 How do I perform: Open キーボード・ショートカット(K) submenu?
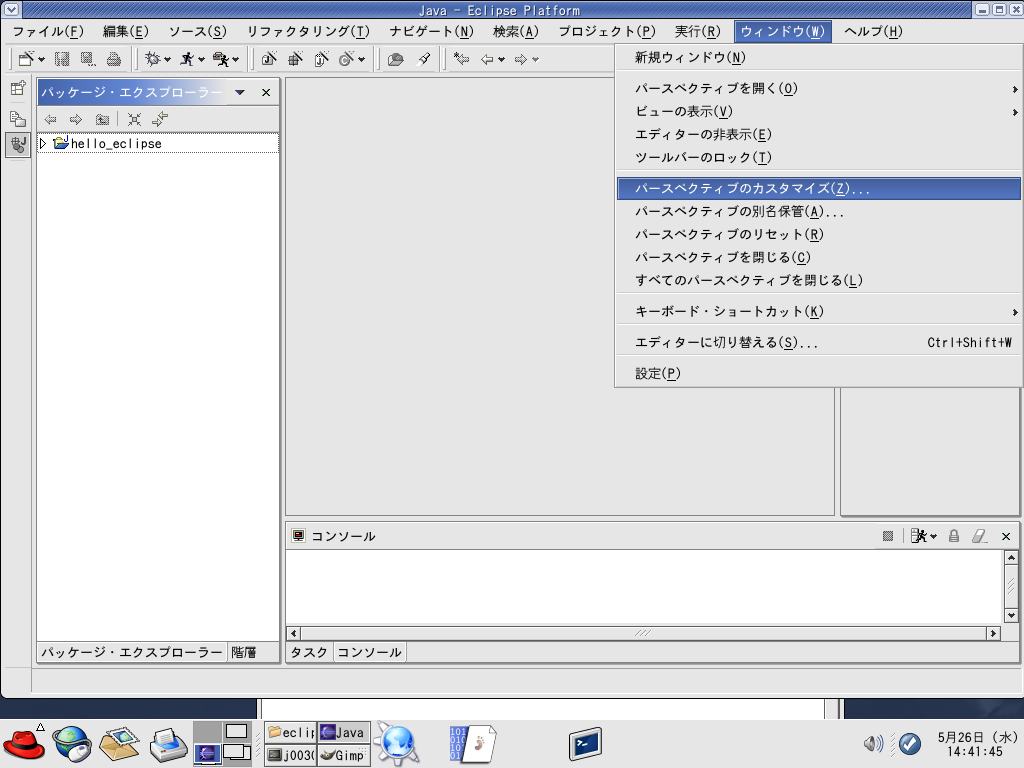pyautogui.click(x=818, y=312)
